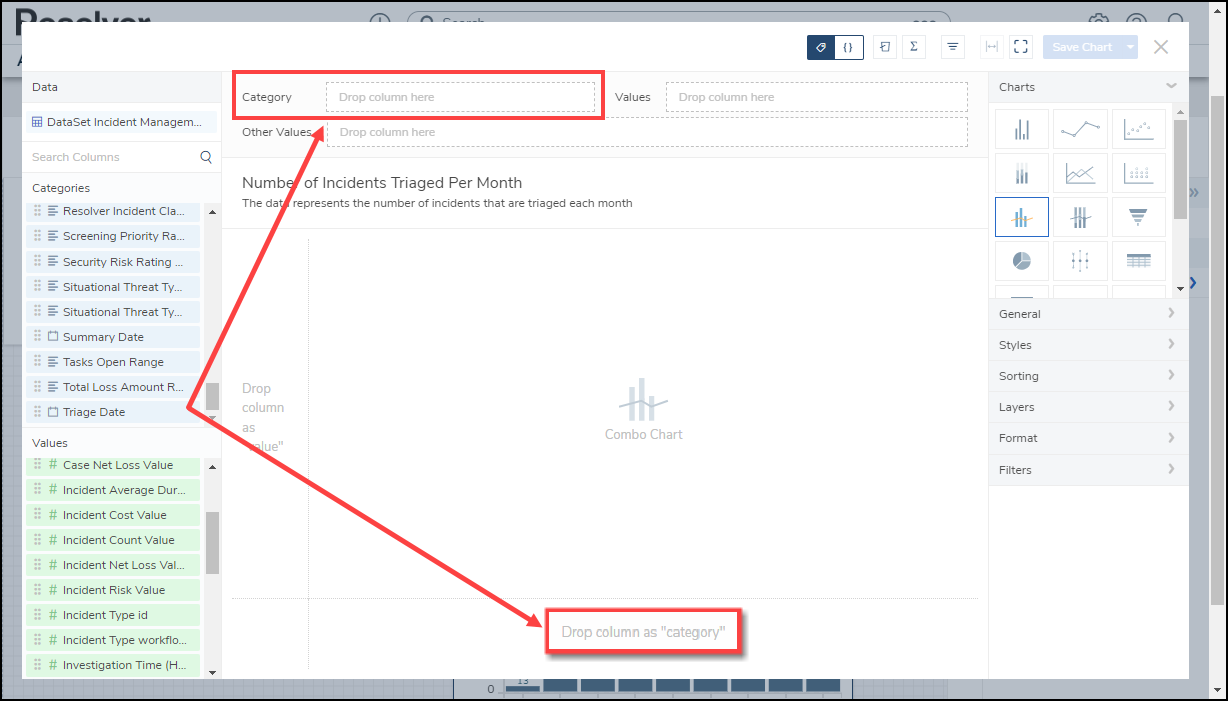Expand the General section
Screen dimensions: 1228x701
tap(1088, 314)
